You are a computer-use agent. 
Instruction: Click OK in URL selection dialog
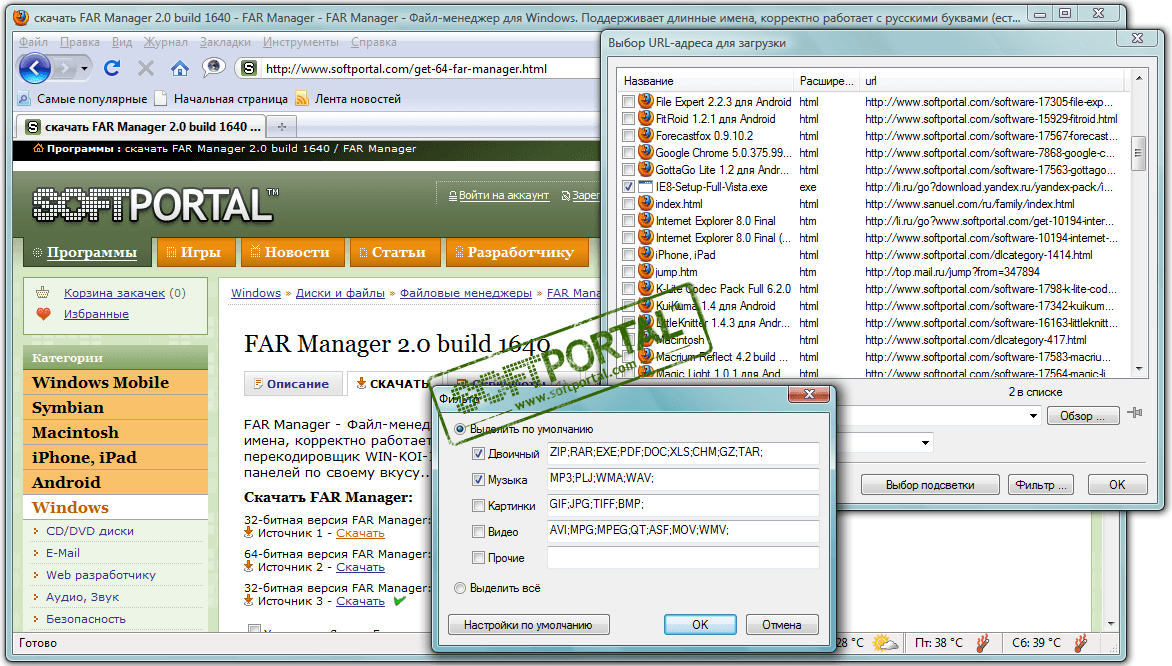click(1117, 485)
